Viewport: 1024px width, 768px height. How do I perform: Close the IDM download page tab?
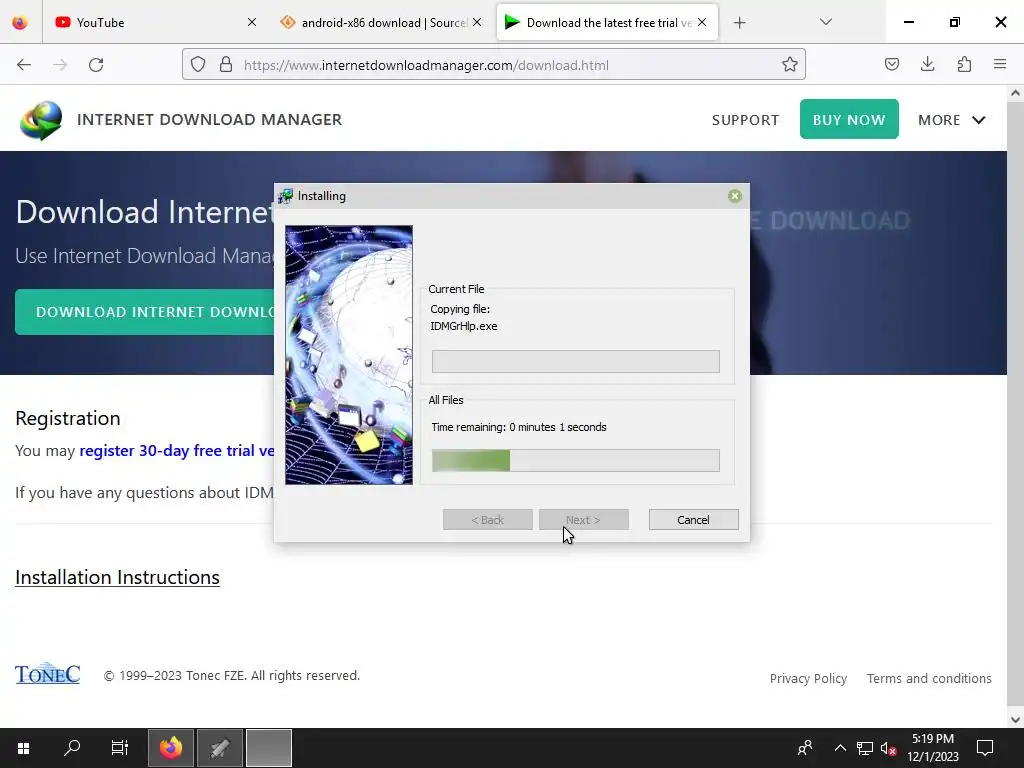coord(702,22)
